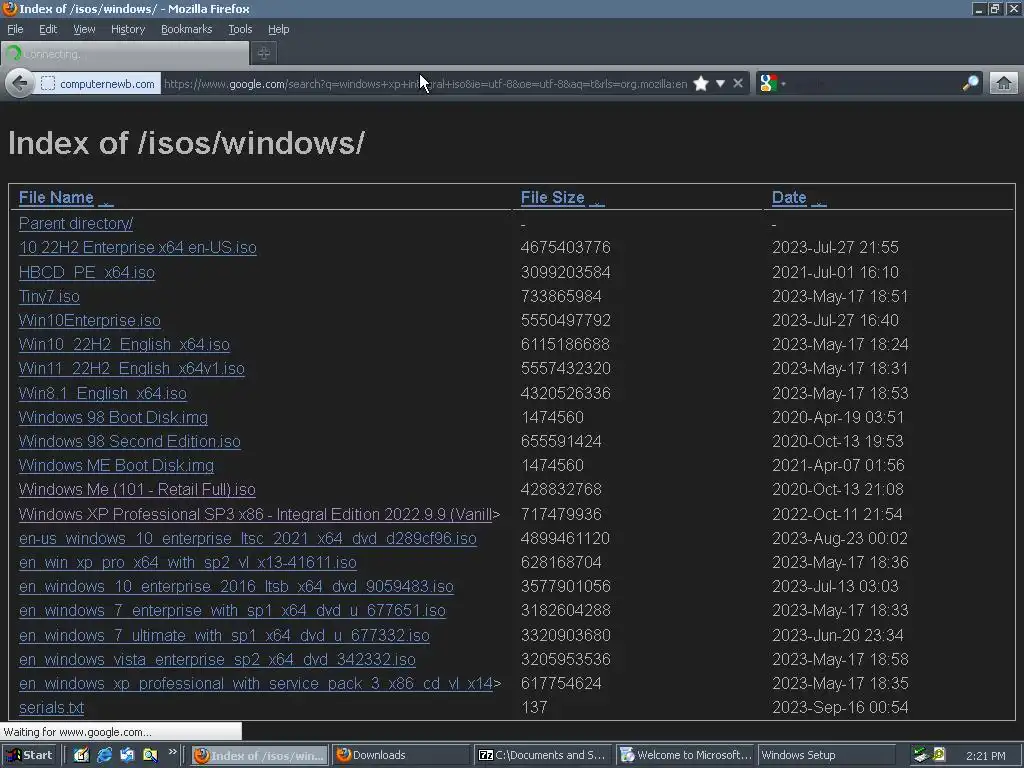Switch to the 7-Zip C:\Documents taskbar window
This screenshot has height=768, width=1024.
[542, 755]
